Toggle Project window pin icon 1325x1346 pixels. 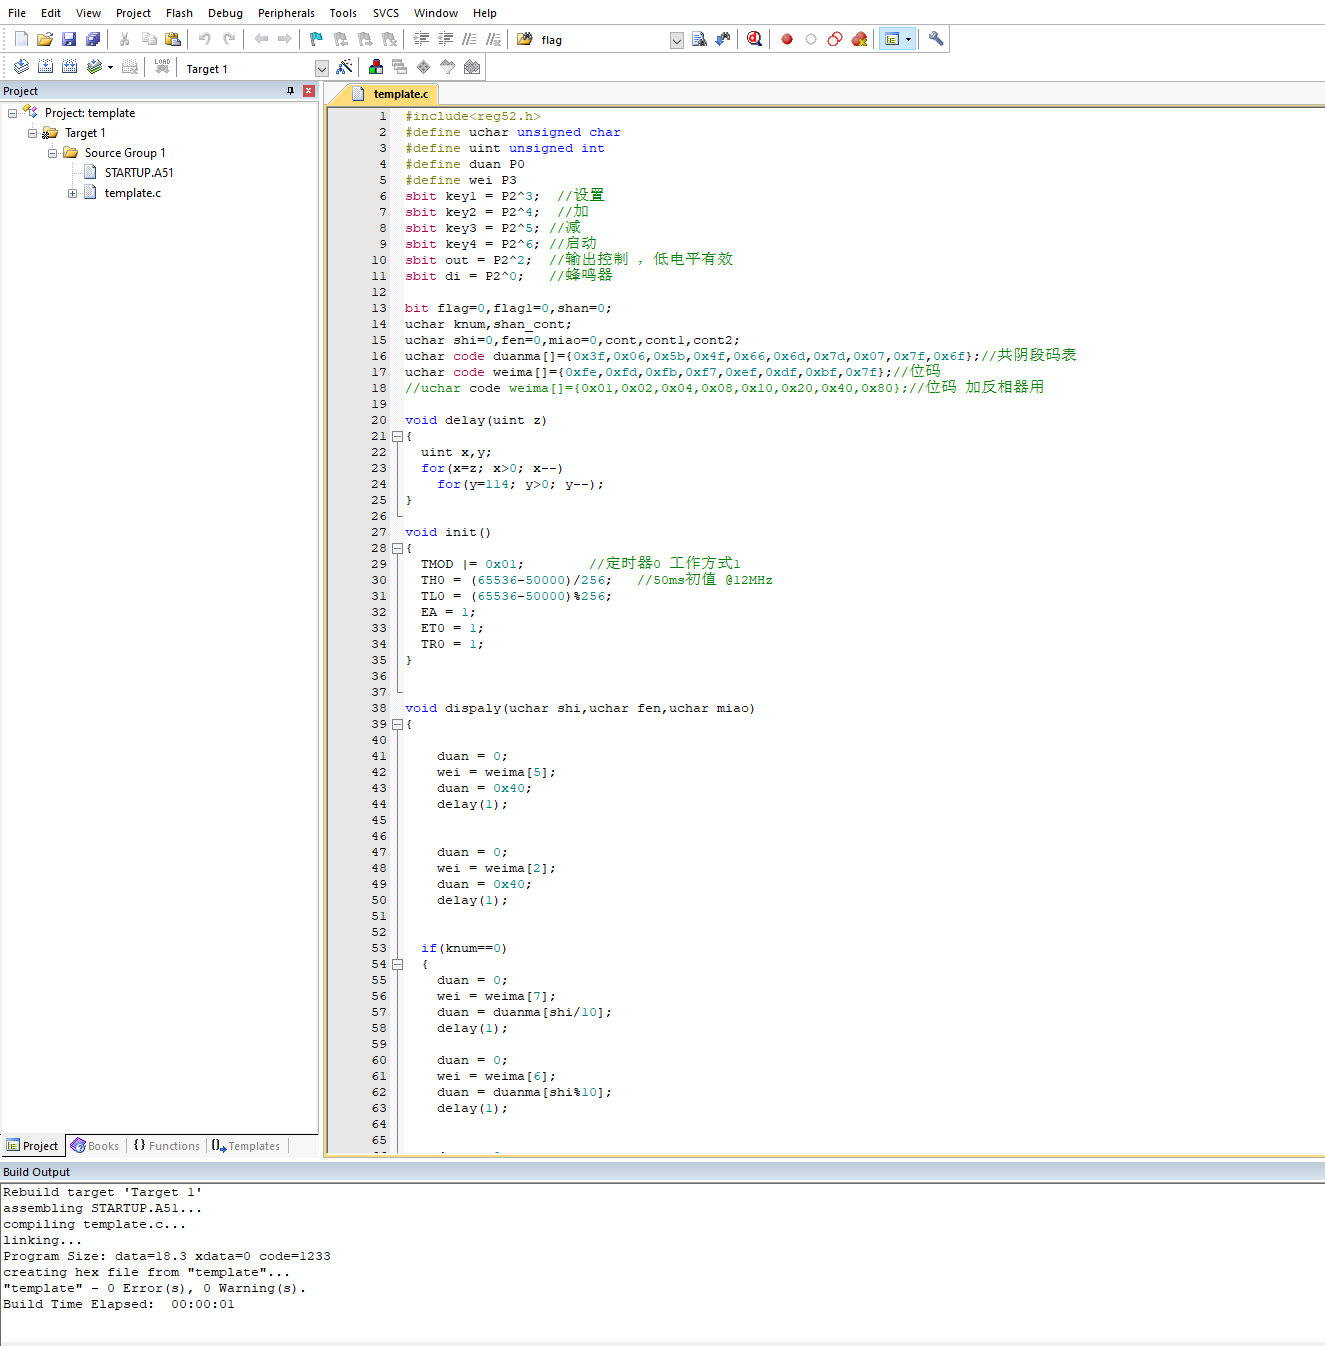(291, 91)
